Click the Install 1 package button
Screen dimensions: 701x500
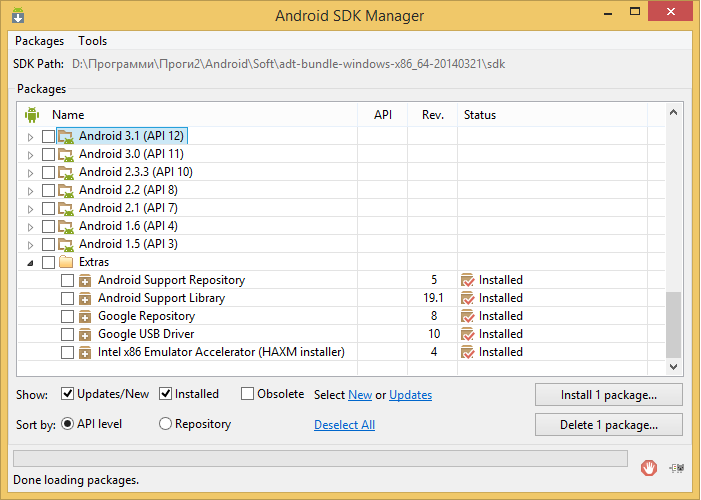point(608,394)
